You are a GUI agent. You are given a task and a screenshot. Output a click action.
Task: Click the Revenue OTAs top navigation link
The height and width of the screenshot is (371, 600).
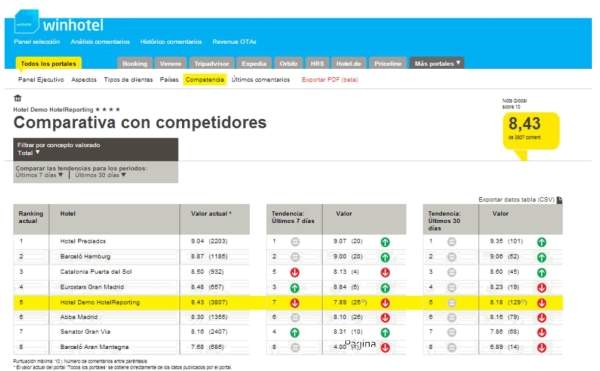pyautogui.click(x=234, y=42)
